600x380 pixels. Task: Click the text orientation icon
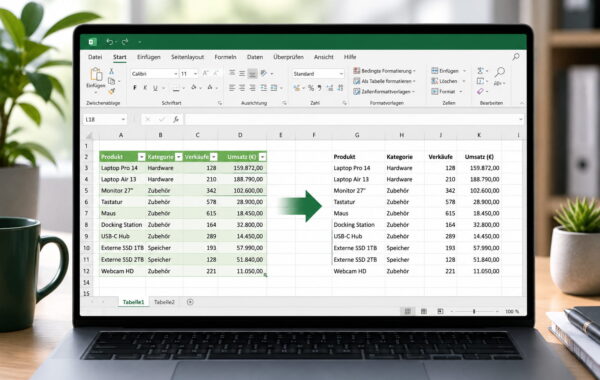click(x=264, y=73)
